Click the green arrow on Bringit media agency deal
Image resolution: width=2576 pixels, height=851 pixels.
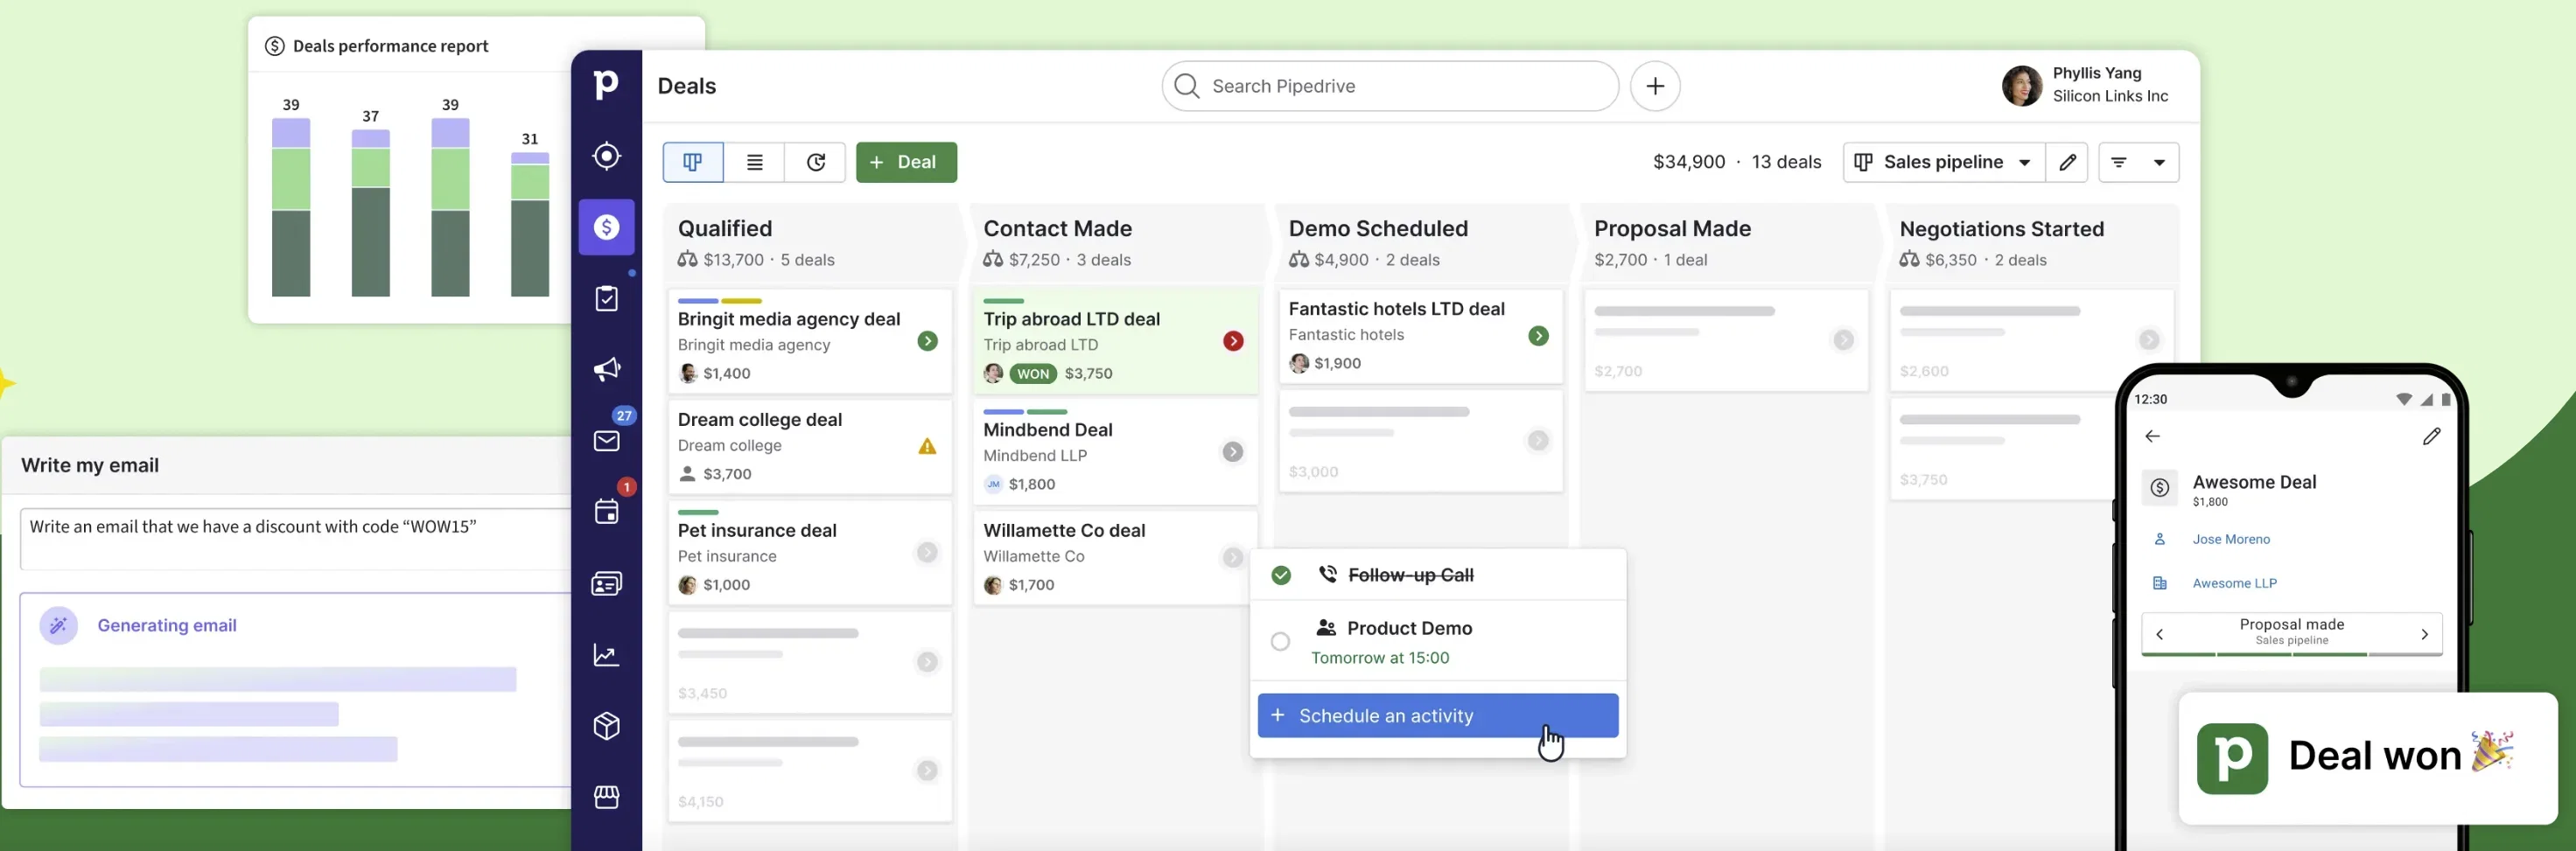[x=928, y=341]
